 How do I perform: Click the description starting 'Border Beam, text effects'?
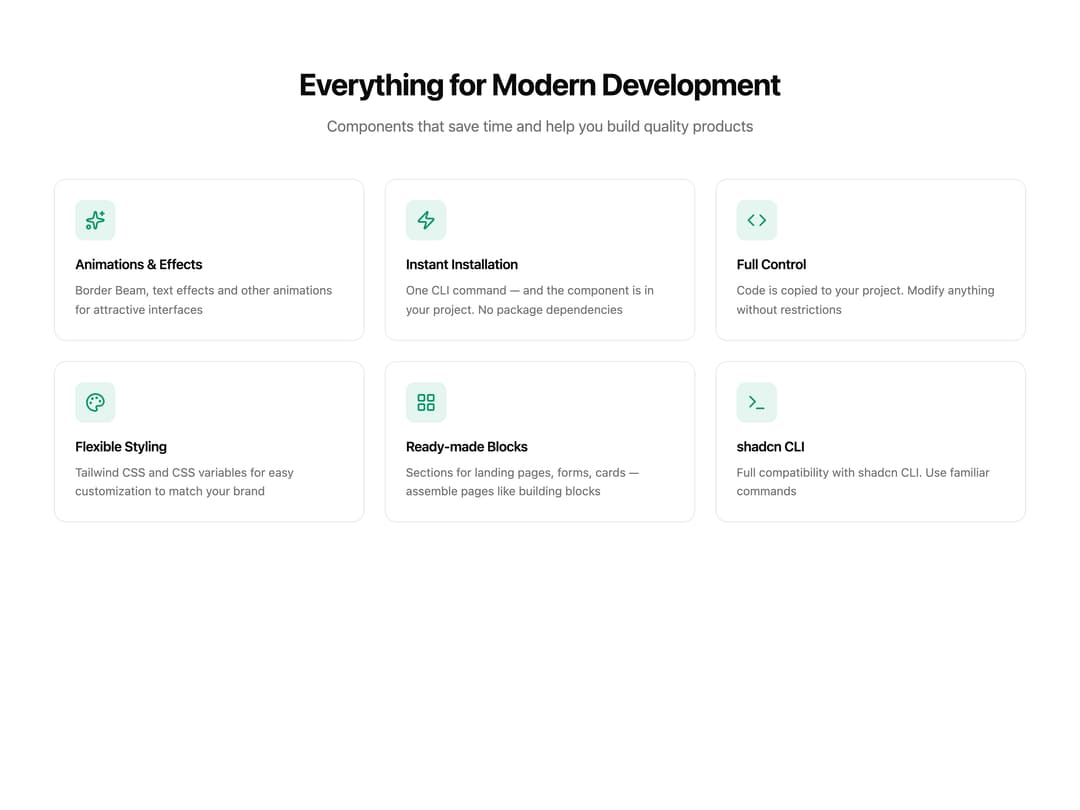pos(203,300)
